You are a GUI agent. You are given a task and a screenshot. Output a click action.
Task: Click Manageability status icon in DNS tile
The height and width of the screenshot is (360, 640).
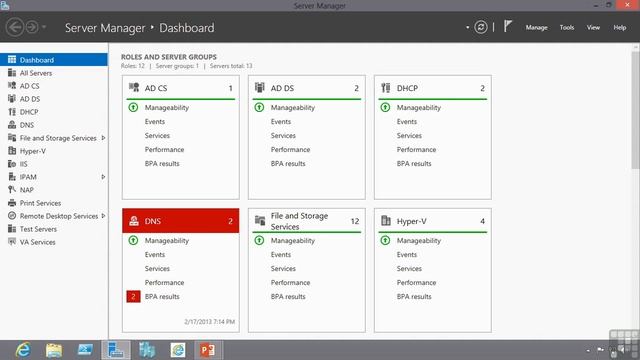coord(133,240)
